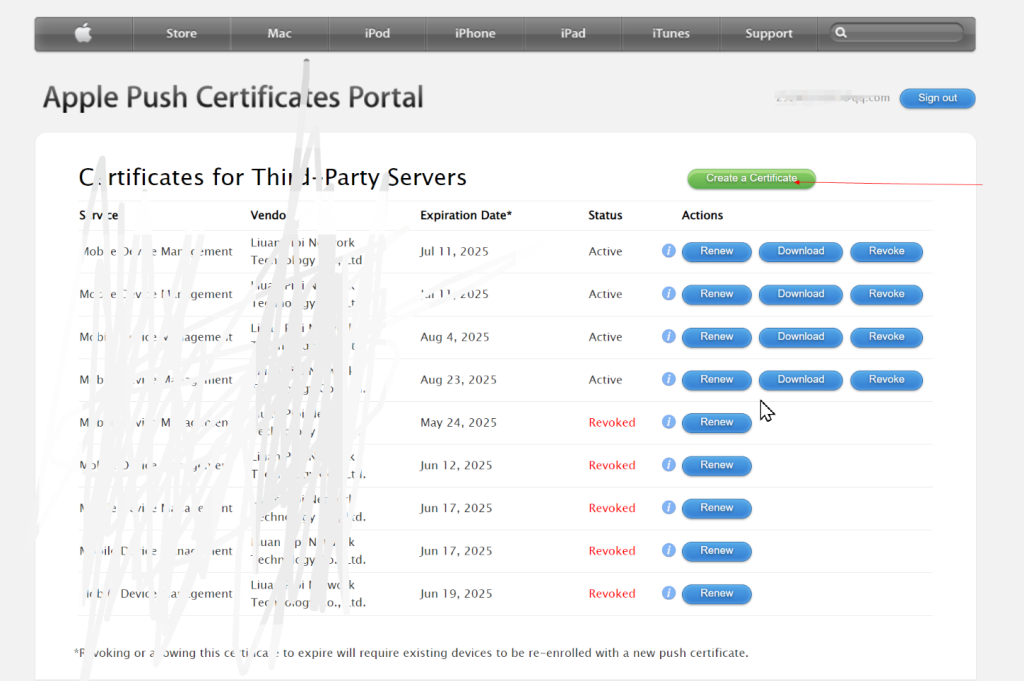
Task: Click the search magnifier icon
Action: click(x=841, y=33)
